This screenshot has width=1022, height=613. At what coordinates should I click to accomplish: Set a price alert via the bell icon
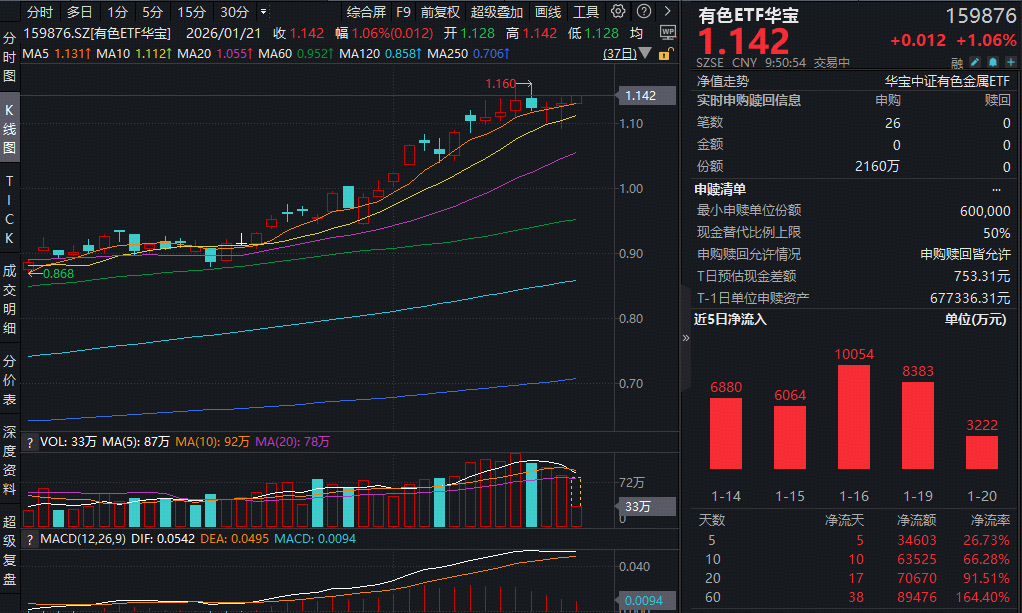pyautogui.click(x=993, y=62)
